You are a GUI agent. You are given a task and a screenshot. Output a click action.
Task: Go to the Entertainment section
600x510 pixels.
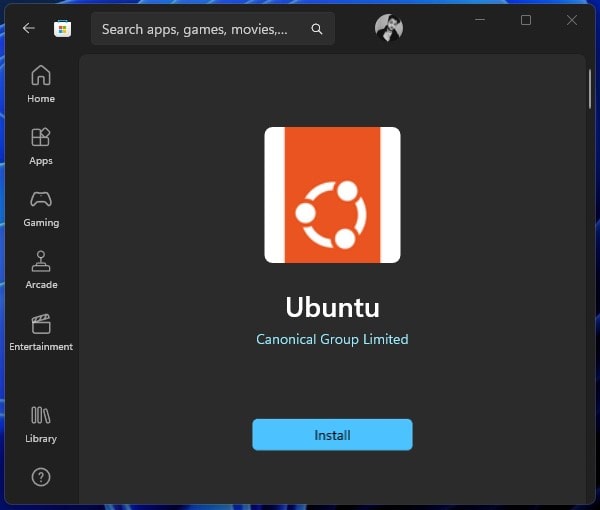click(x=41, y=332)
